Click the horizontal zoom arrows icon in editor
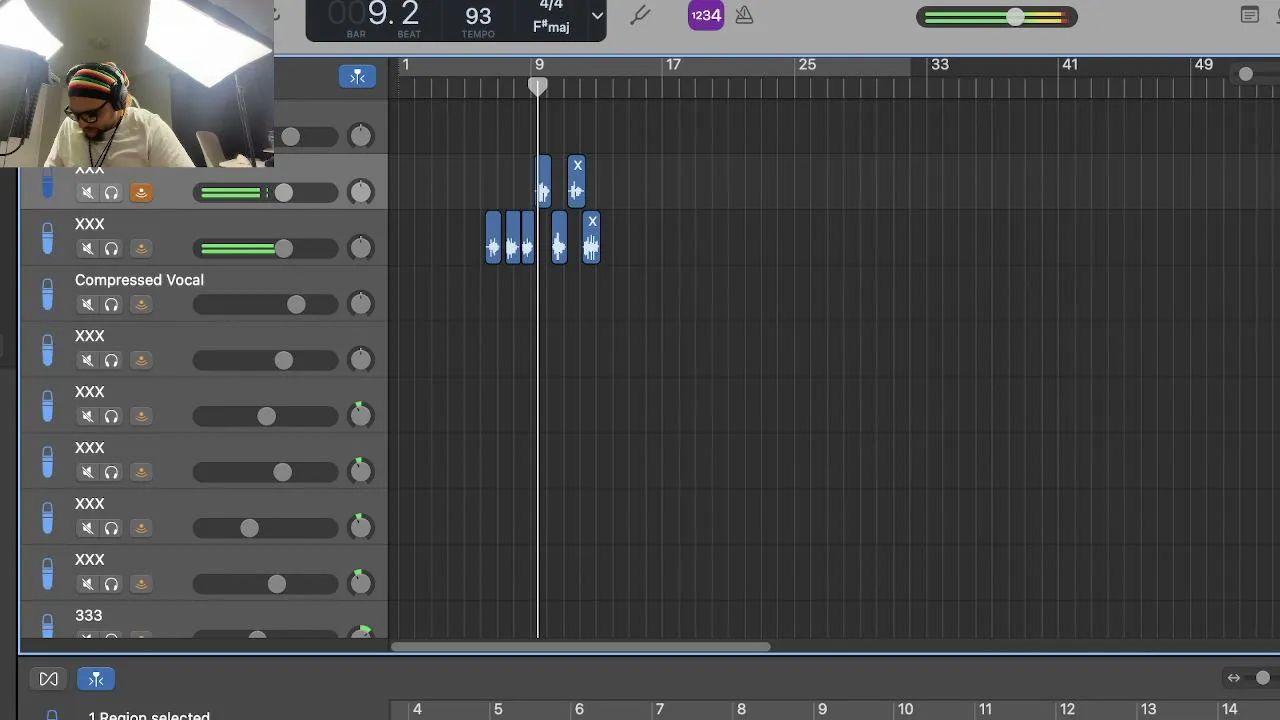1280x720 pixels. [x=1234, y=678]
